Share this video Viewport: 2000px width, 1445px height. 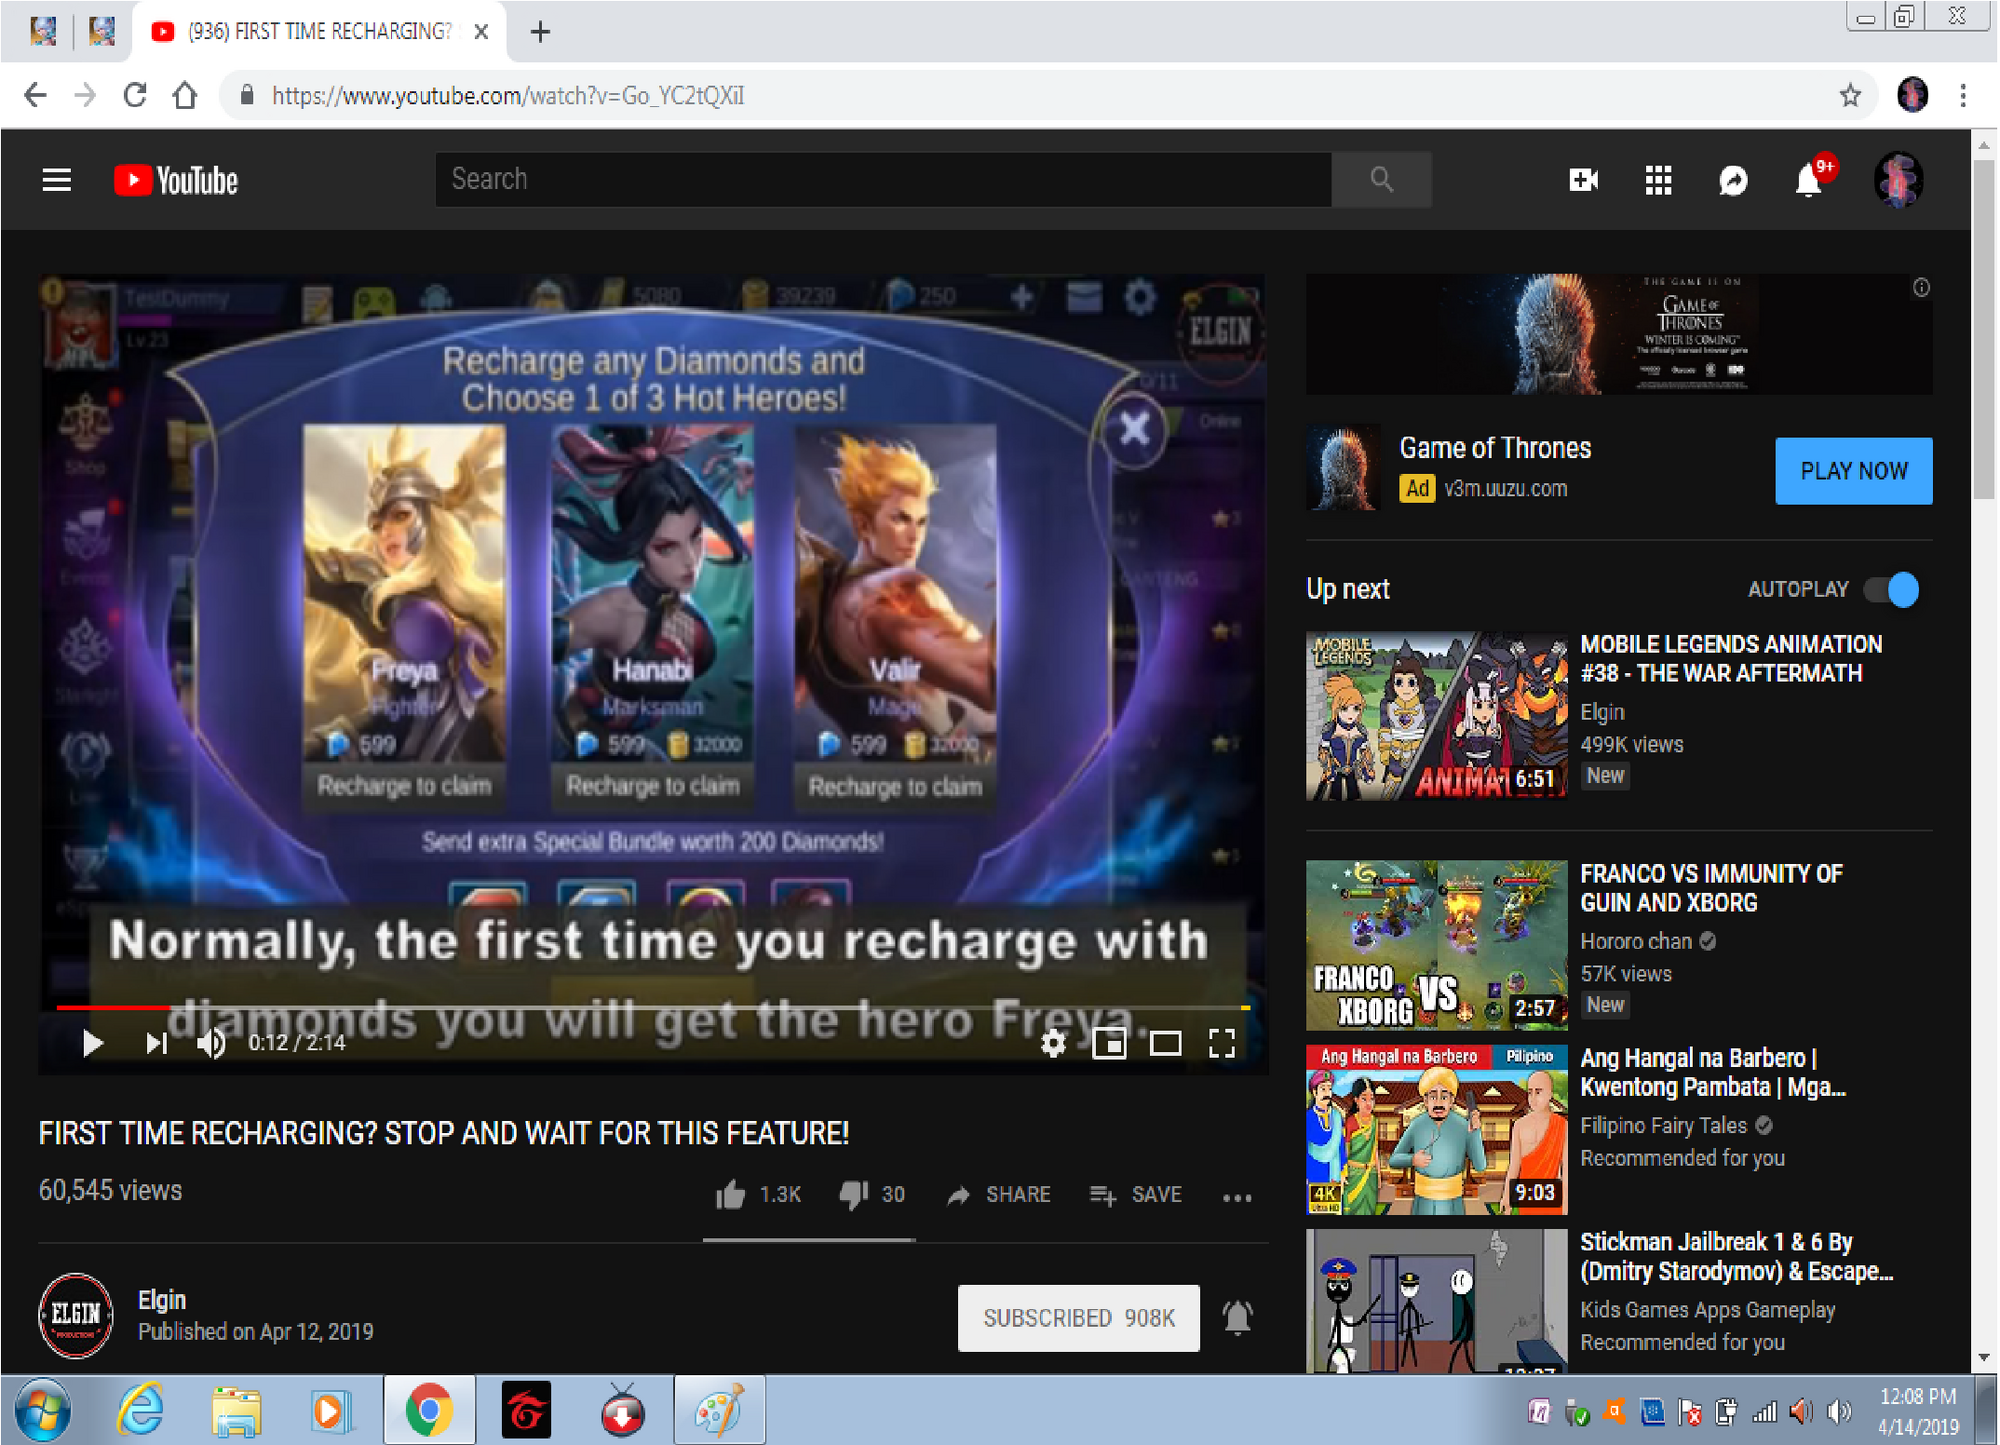click(x=998, y=1194)
